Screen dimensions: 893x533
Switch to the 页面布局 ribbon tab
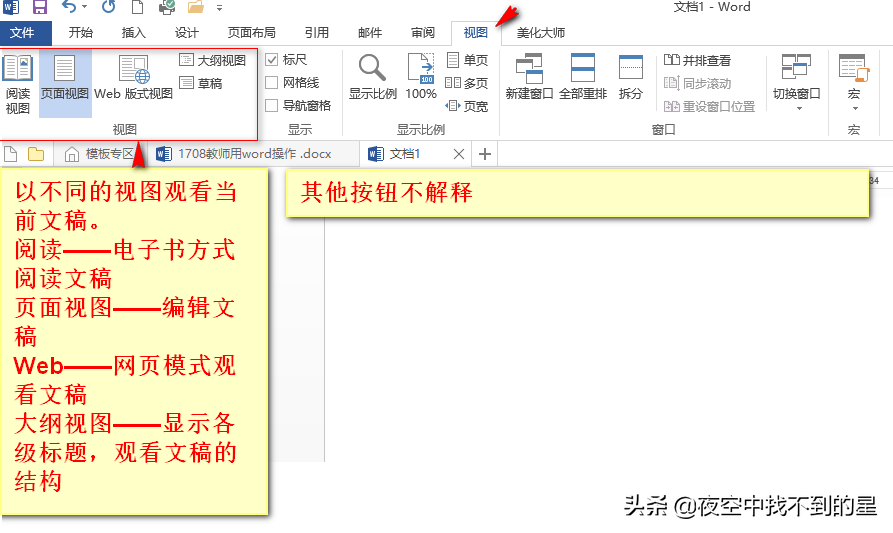[x=252, y=33]
